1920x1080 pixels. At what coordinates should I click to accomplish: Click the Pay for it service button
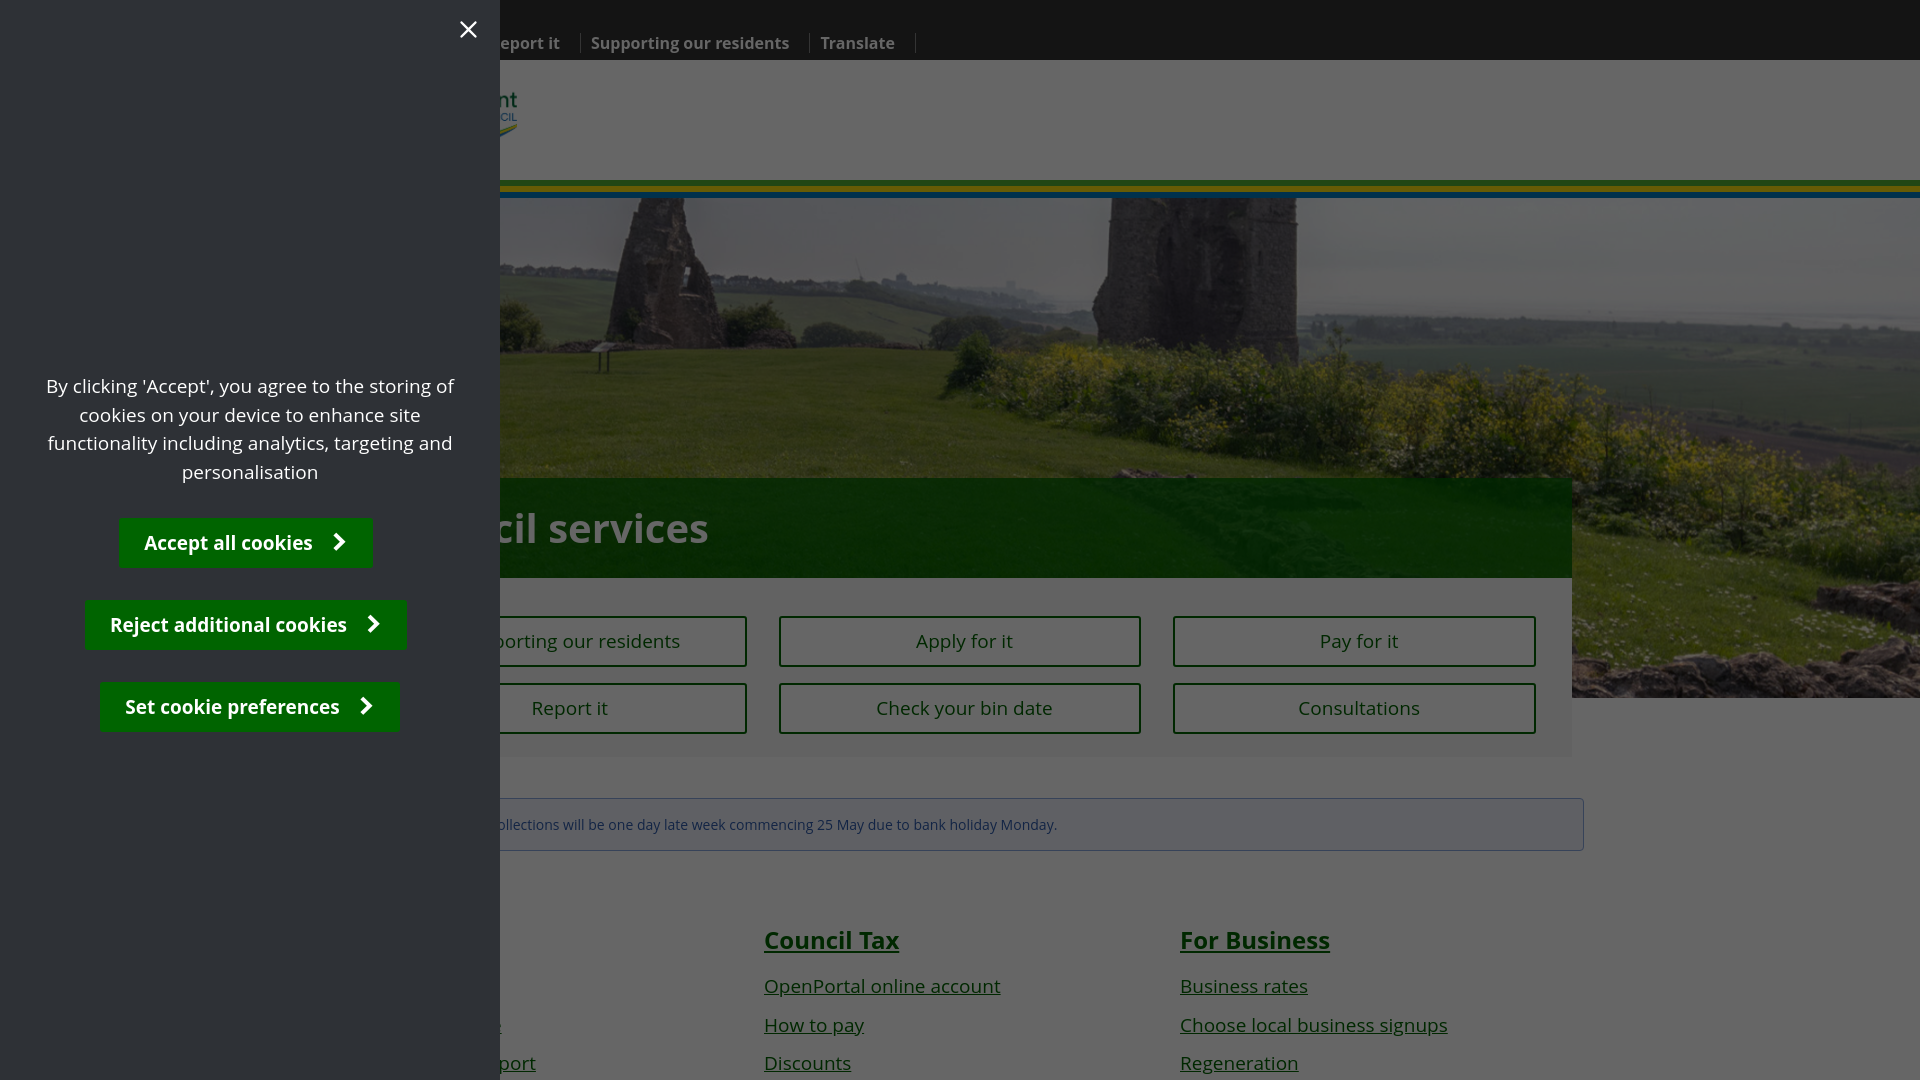tap(1354, 641)
